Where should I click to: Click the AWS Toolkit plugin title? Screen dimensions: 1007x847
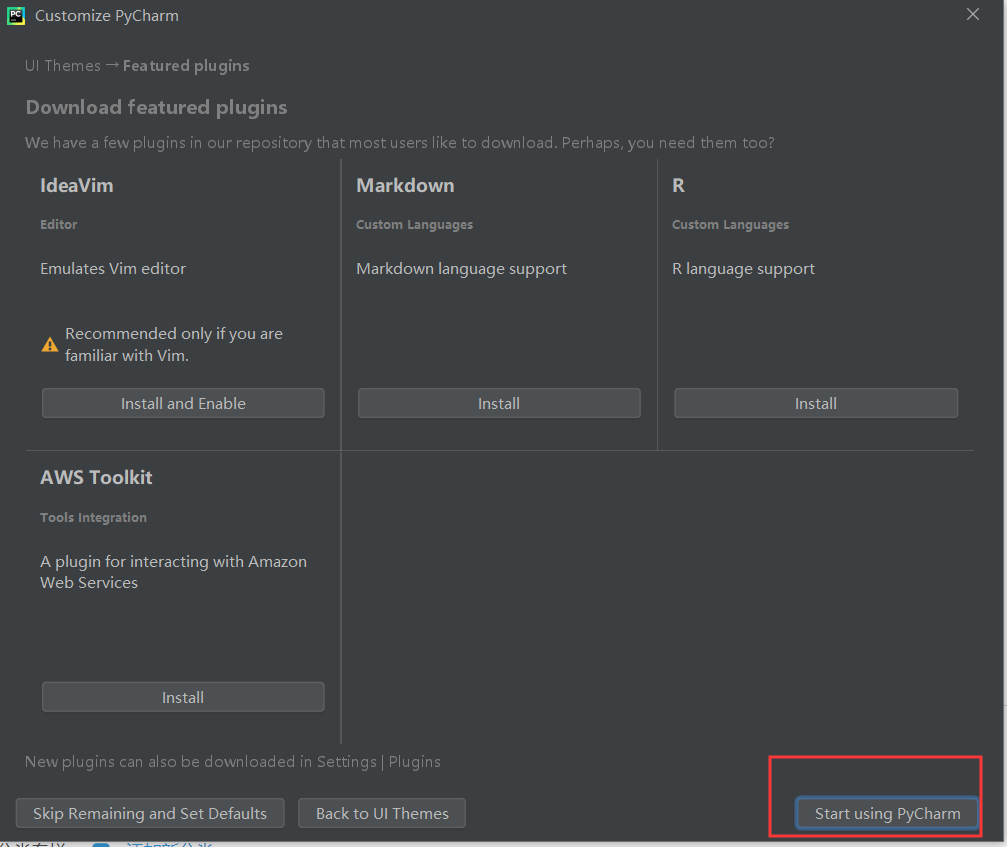pos(96,477)
